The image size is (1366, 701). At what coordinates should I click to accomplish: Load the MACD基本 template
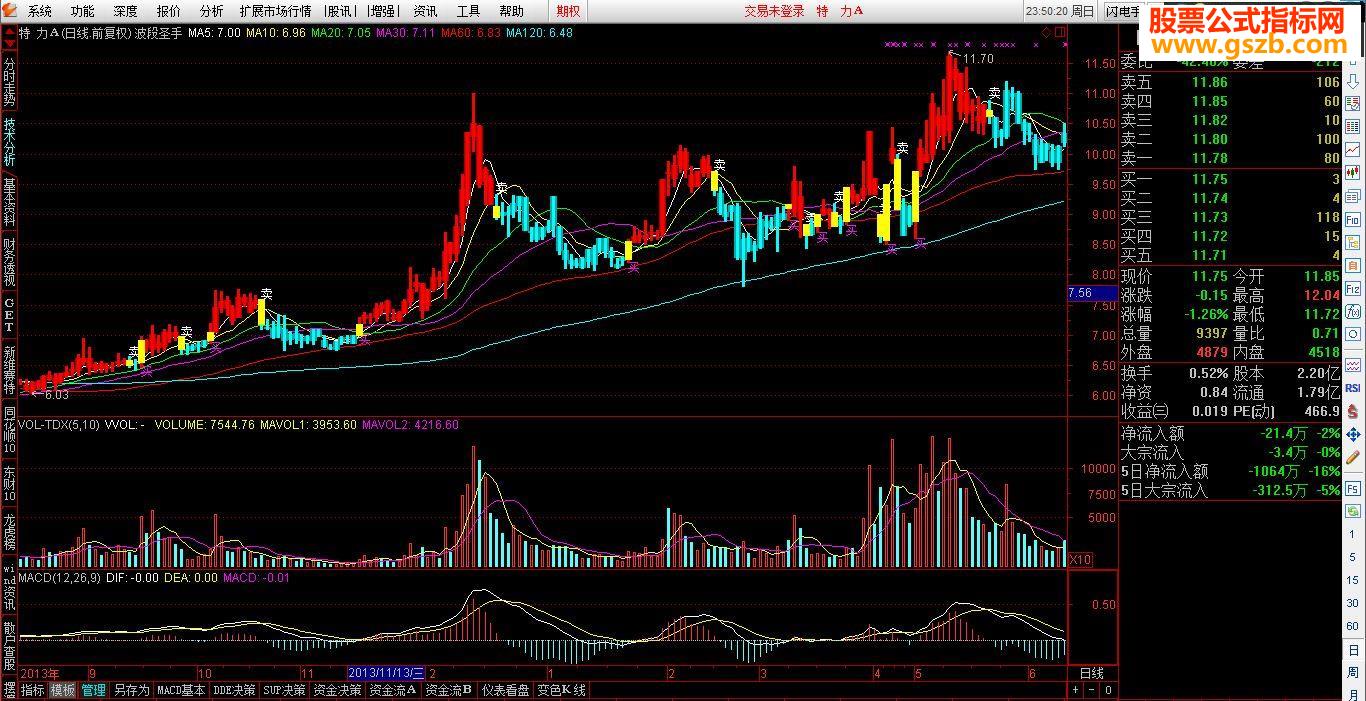pyautogui.click(x=181, y=690)
